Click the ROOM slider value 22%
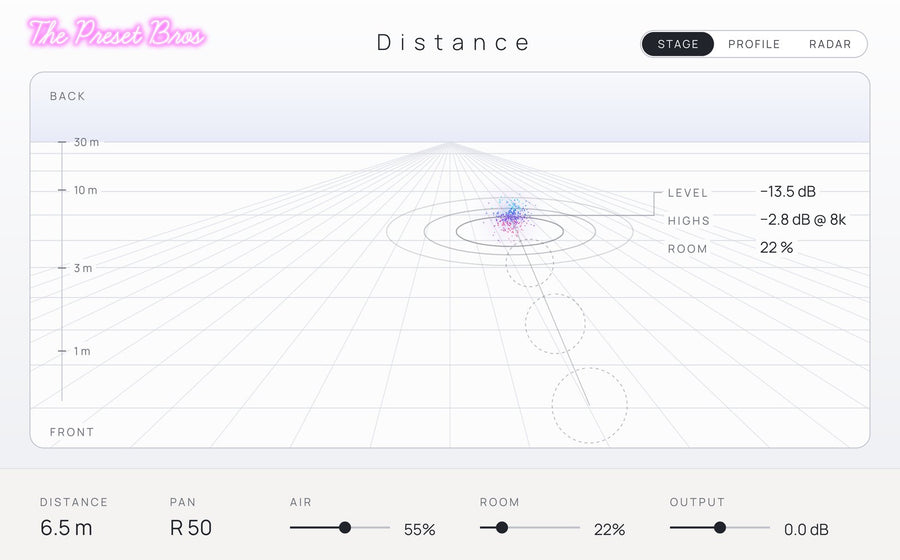This screenshot has width=900, height=560. tap(610, 530)
